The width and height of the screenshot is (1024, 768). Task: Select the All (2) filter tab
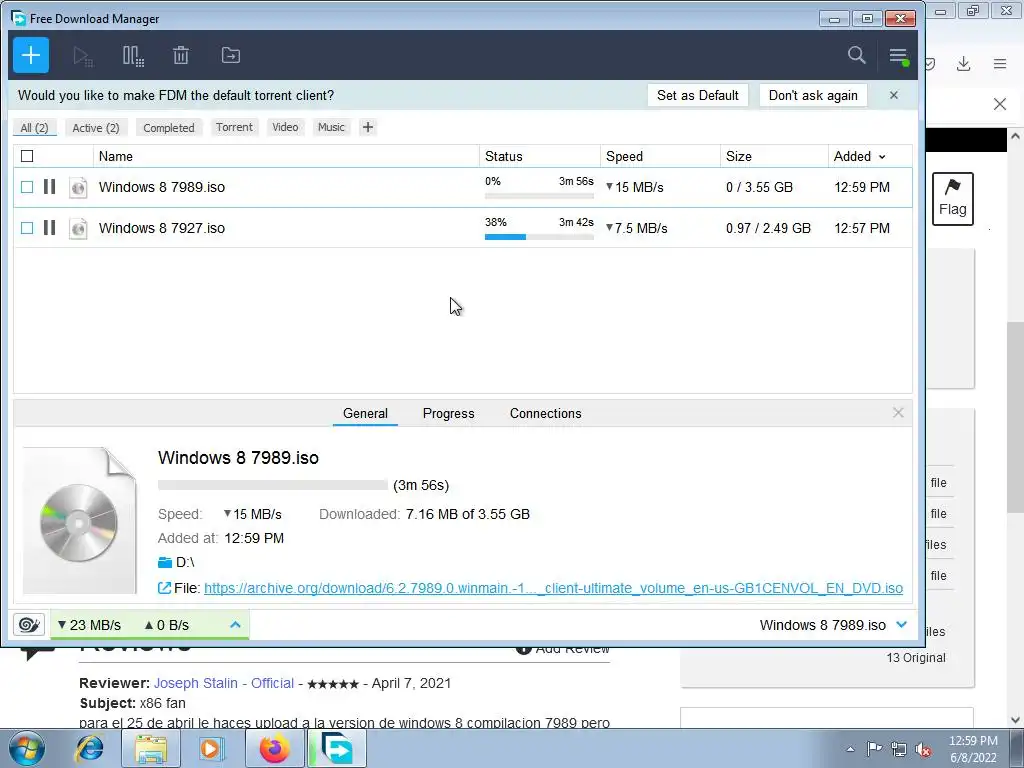click(35, 127)
